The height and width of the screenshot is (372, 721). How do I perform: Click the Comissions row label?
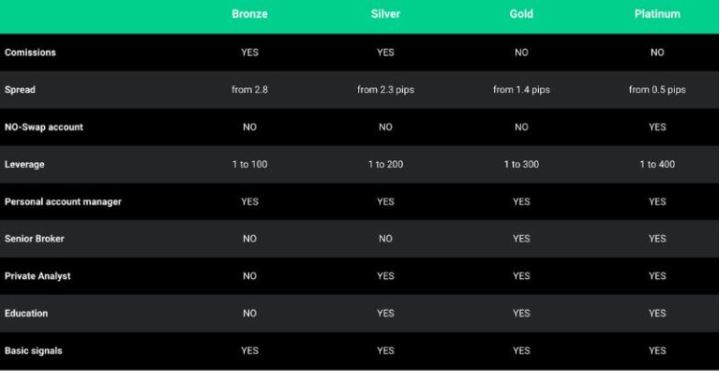[30, 52]
